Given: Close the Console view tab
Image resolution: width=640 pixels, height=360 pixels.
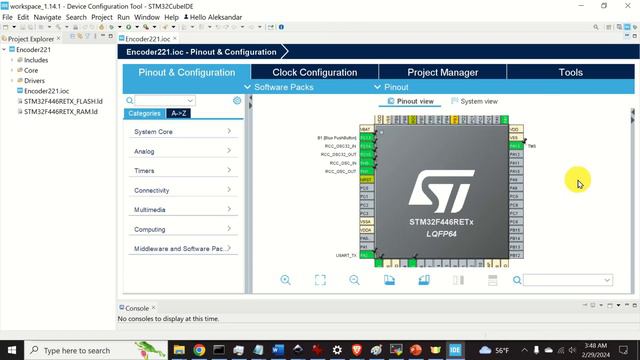Looking at the screenshot, I should point(153,308).
